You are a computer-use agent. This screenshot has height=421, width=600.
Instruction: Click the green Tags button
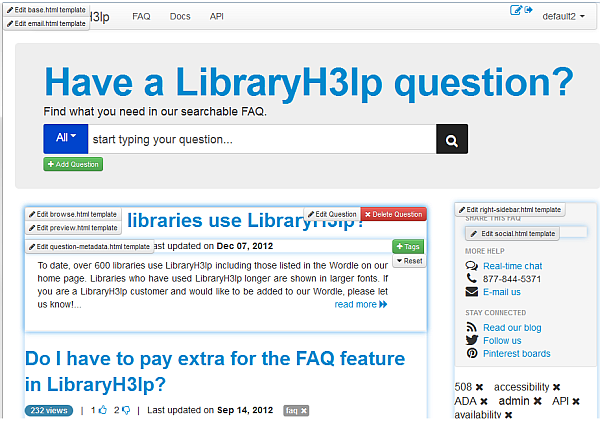click(408, 246)
